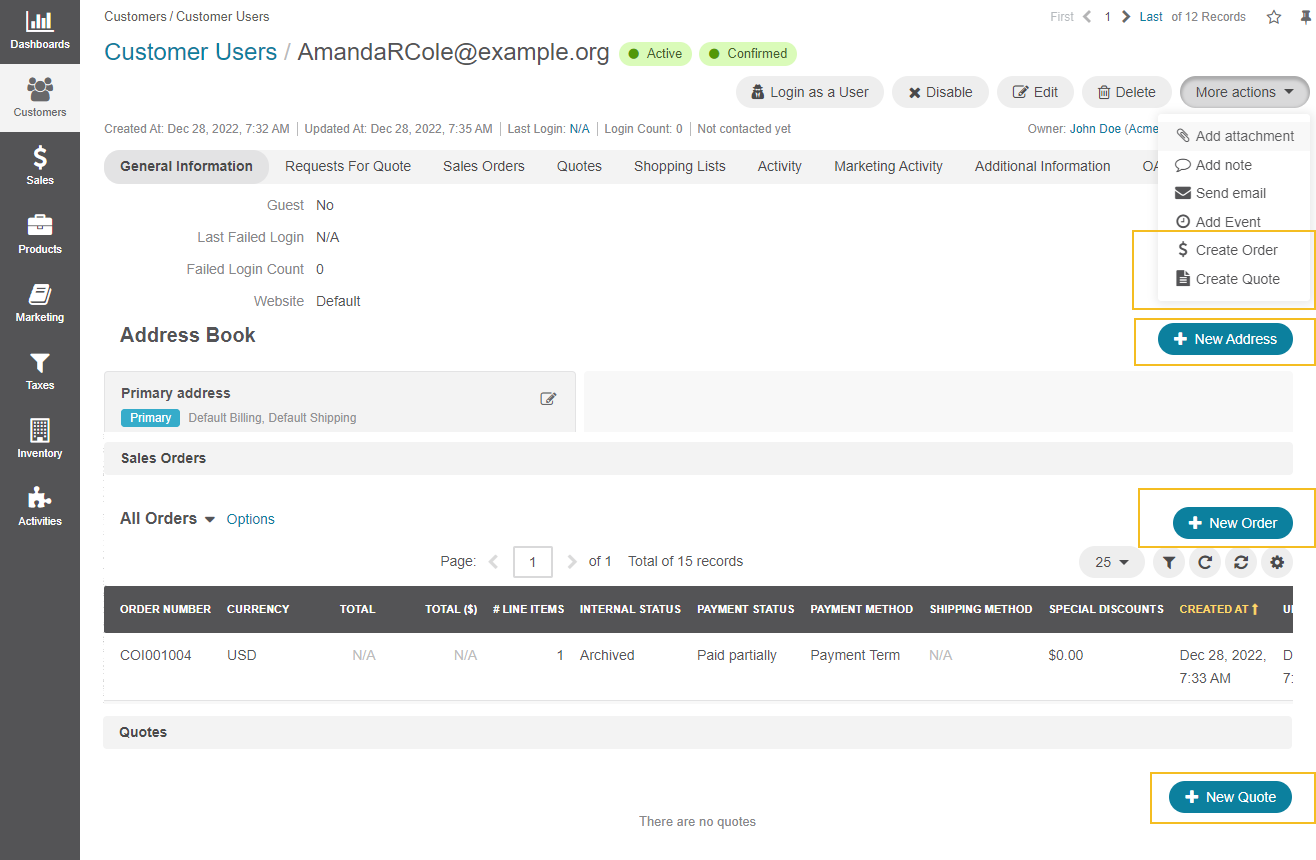This screenshot has width=1316, height=860.
Task: Click the Login as a User button
Action: (810, 92)
